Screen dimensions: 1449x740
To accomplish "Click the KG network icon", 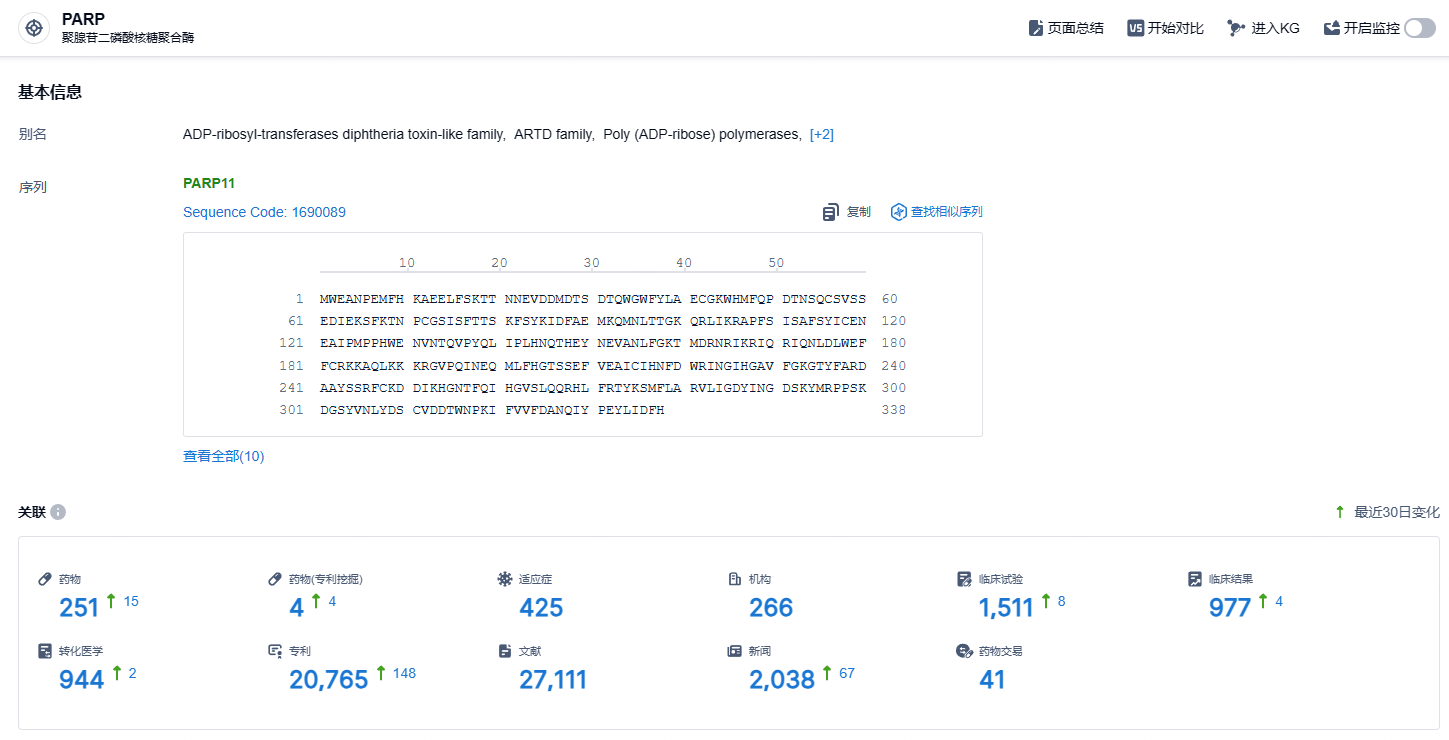I will click(x=1236, y=28).
